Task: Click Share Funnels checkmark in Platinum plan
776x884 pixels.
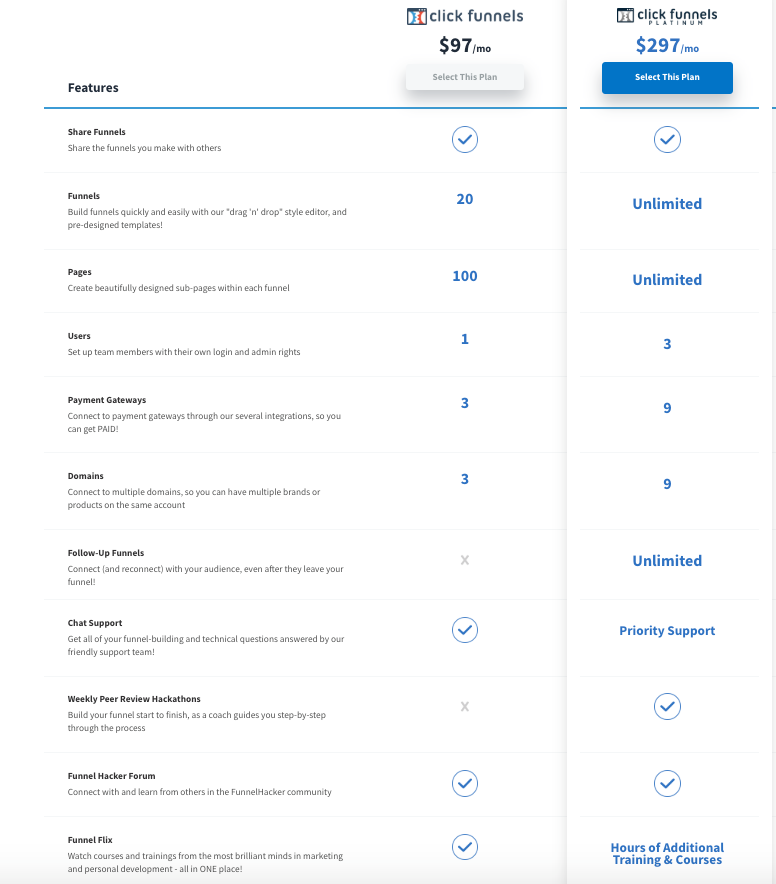Action: (x=667, y=140)
